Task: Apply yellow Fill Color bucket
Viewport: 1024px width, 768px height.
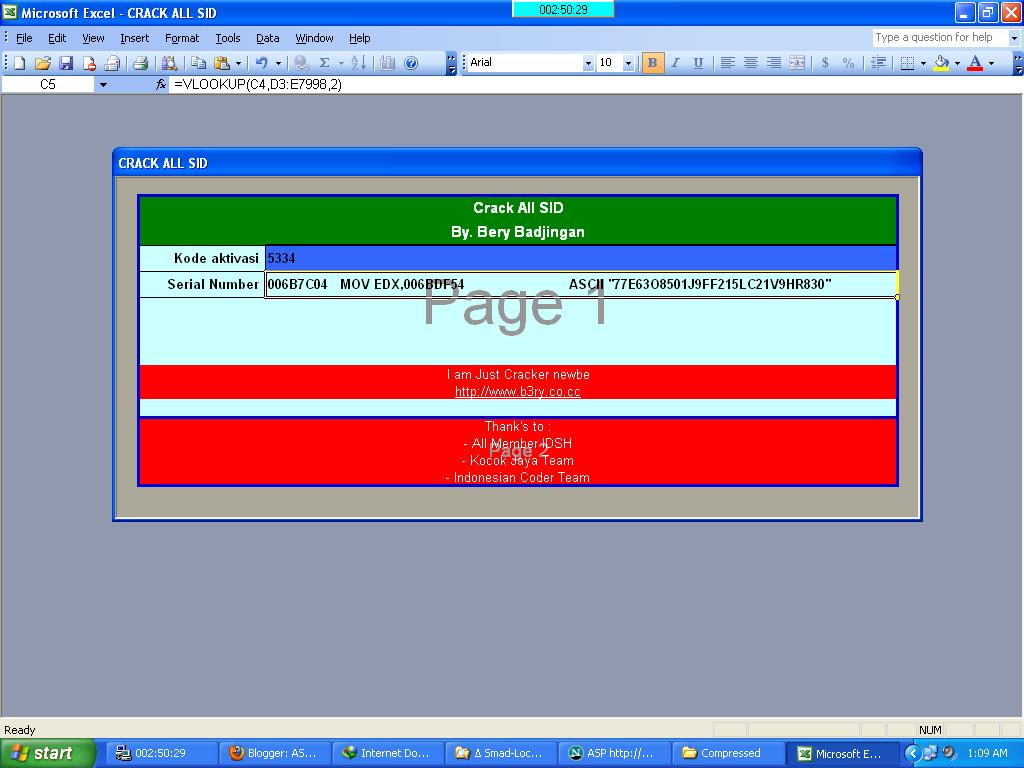Action: click(941, 63)
